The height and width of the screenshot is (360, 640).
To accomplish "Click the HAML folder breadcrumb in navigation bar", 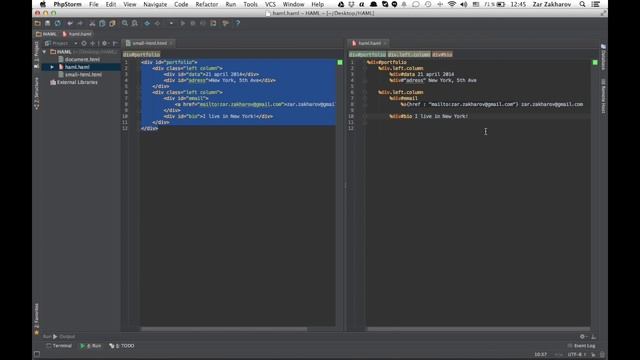I will [46, 34].
